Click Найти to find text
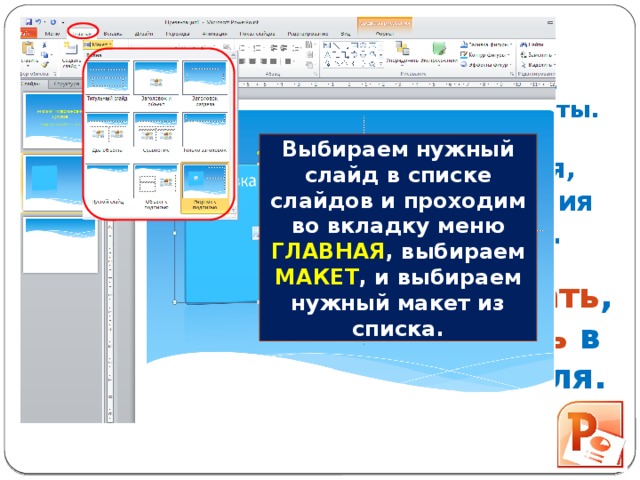Viewport: 640px width, 480px height. click(532, 44)
